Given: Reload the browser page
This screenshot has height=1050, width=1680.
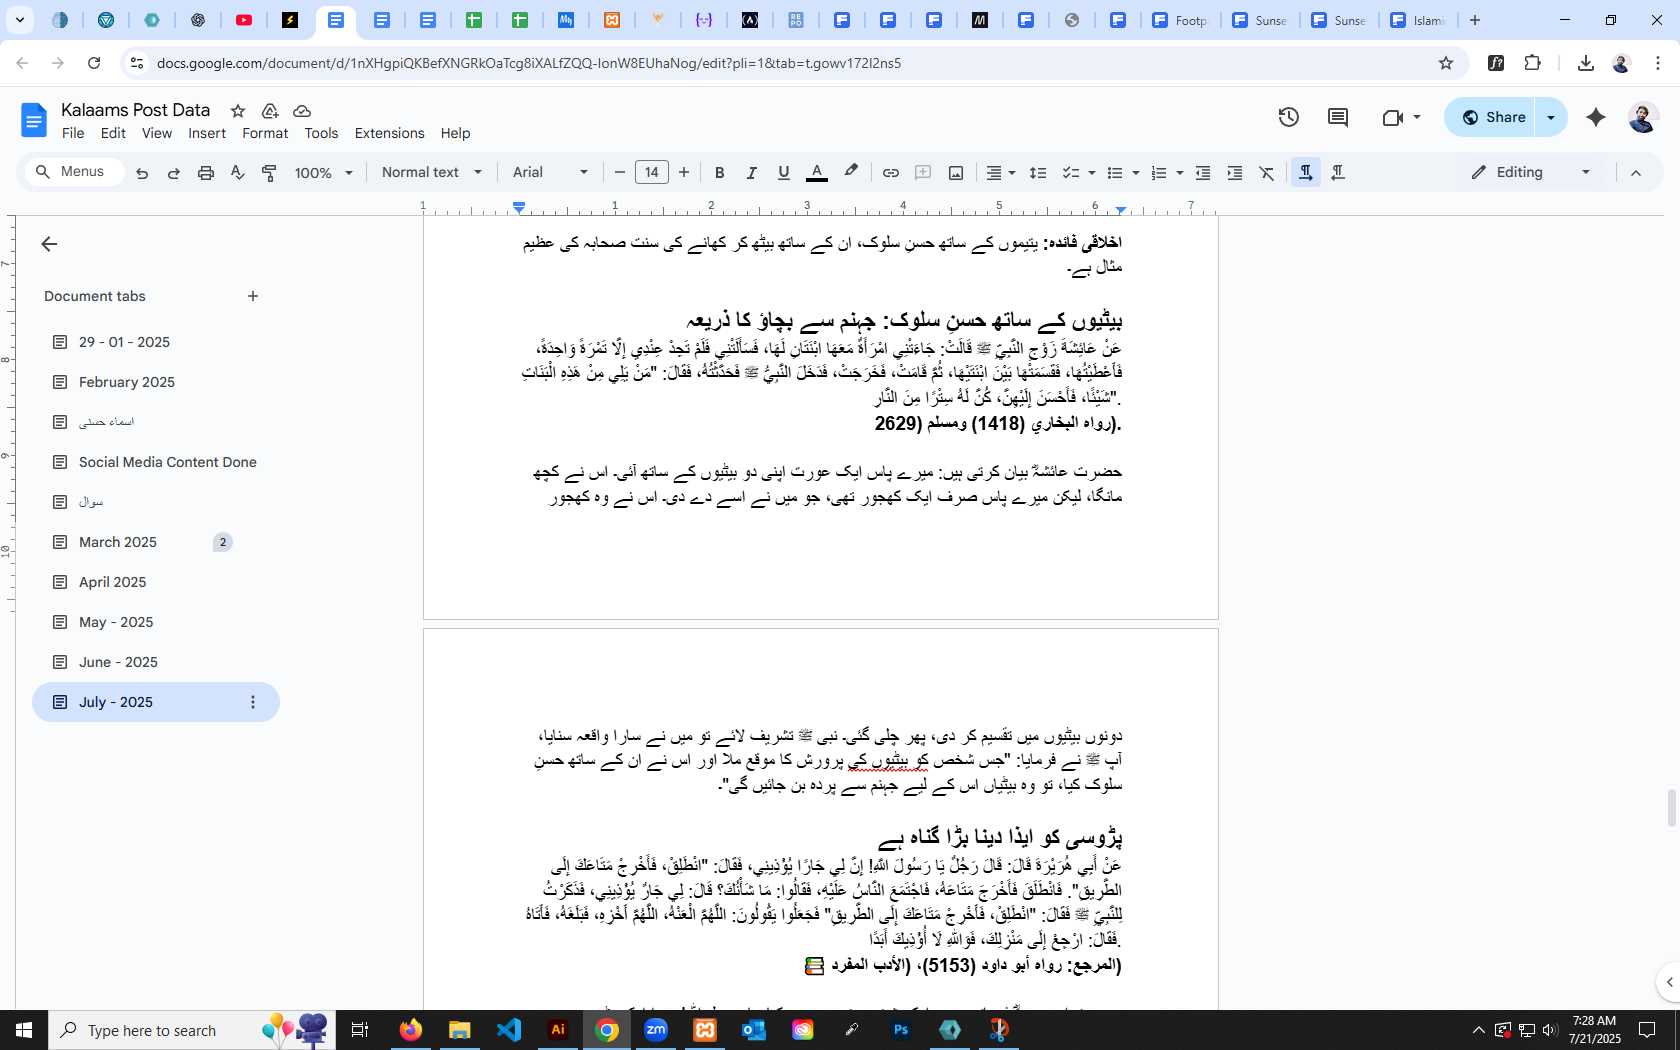Looking at the screenshot, I should 94,63.
